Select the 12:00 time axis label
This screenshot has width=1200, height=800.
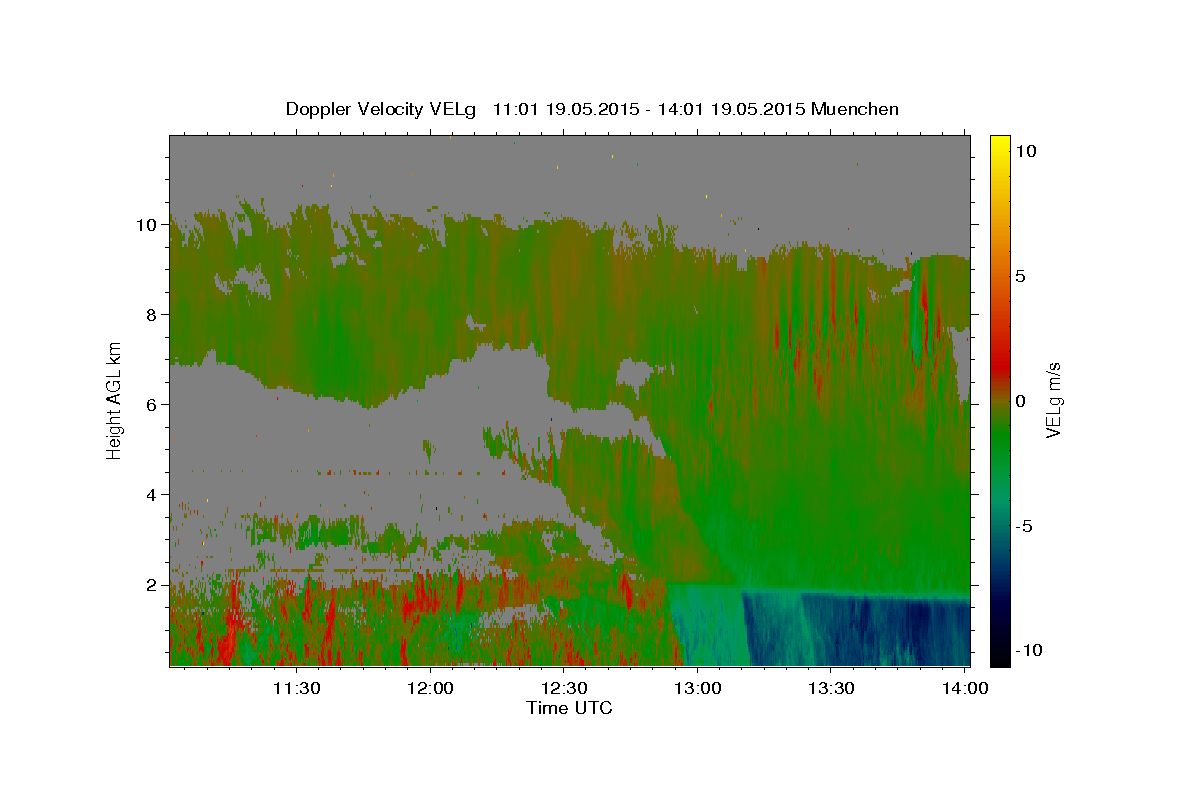(431, 688)
